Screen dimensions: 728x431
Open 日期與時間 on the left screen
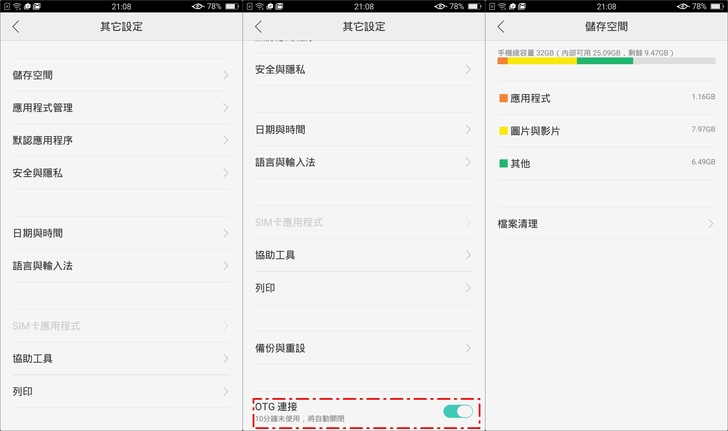121,233
